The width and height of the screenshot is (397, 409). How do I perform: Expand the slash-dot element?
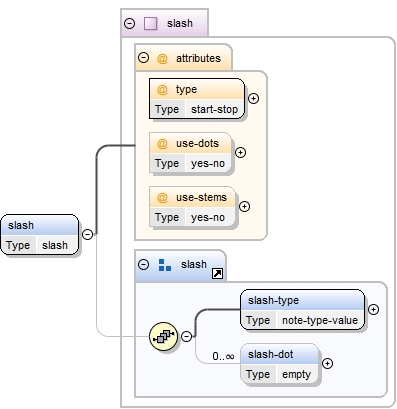tap(327, 363)
